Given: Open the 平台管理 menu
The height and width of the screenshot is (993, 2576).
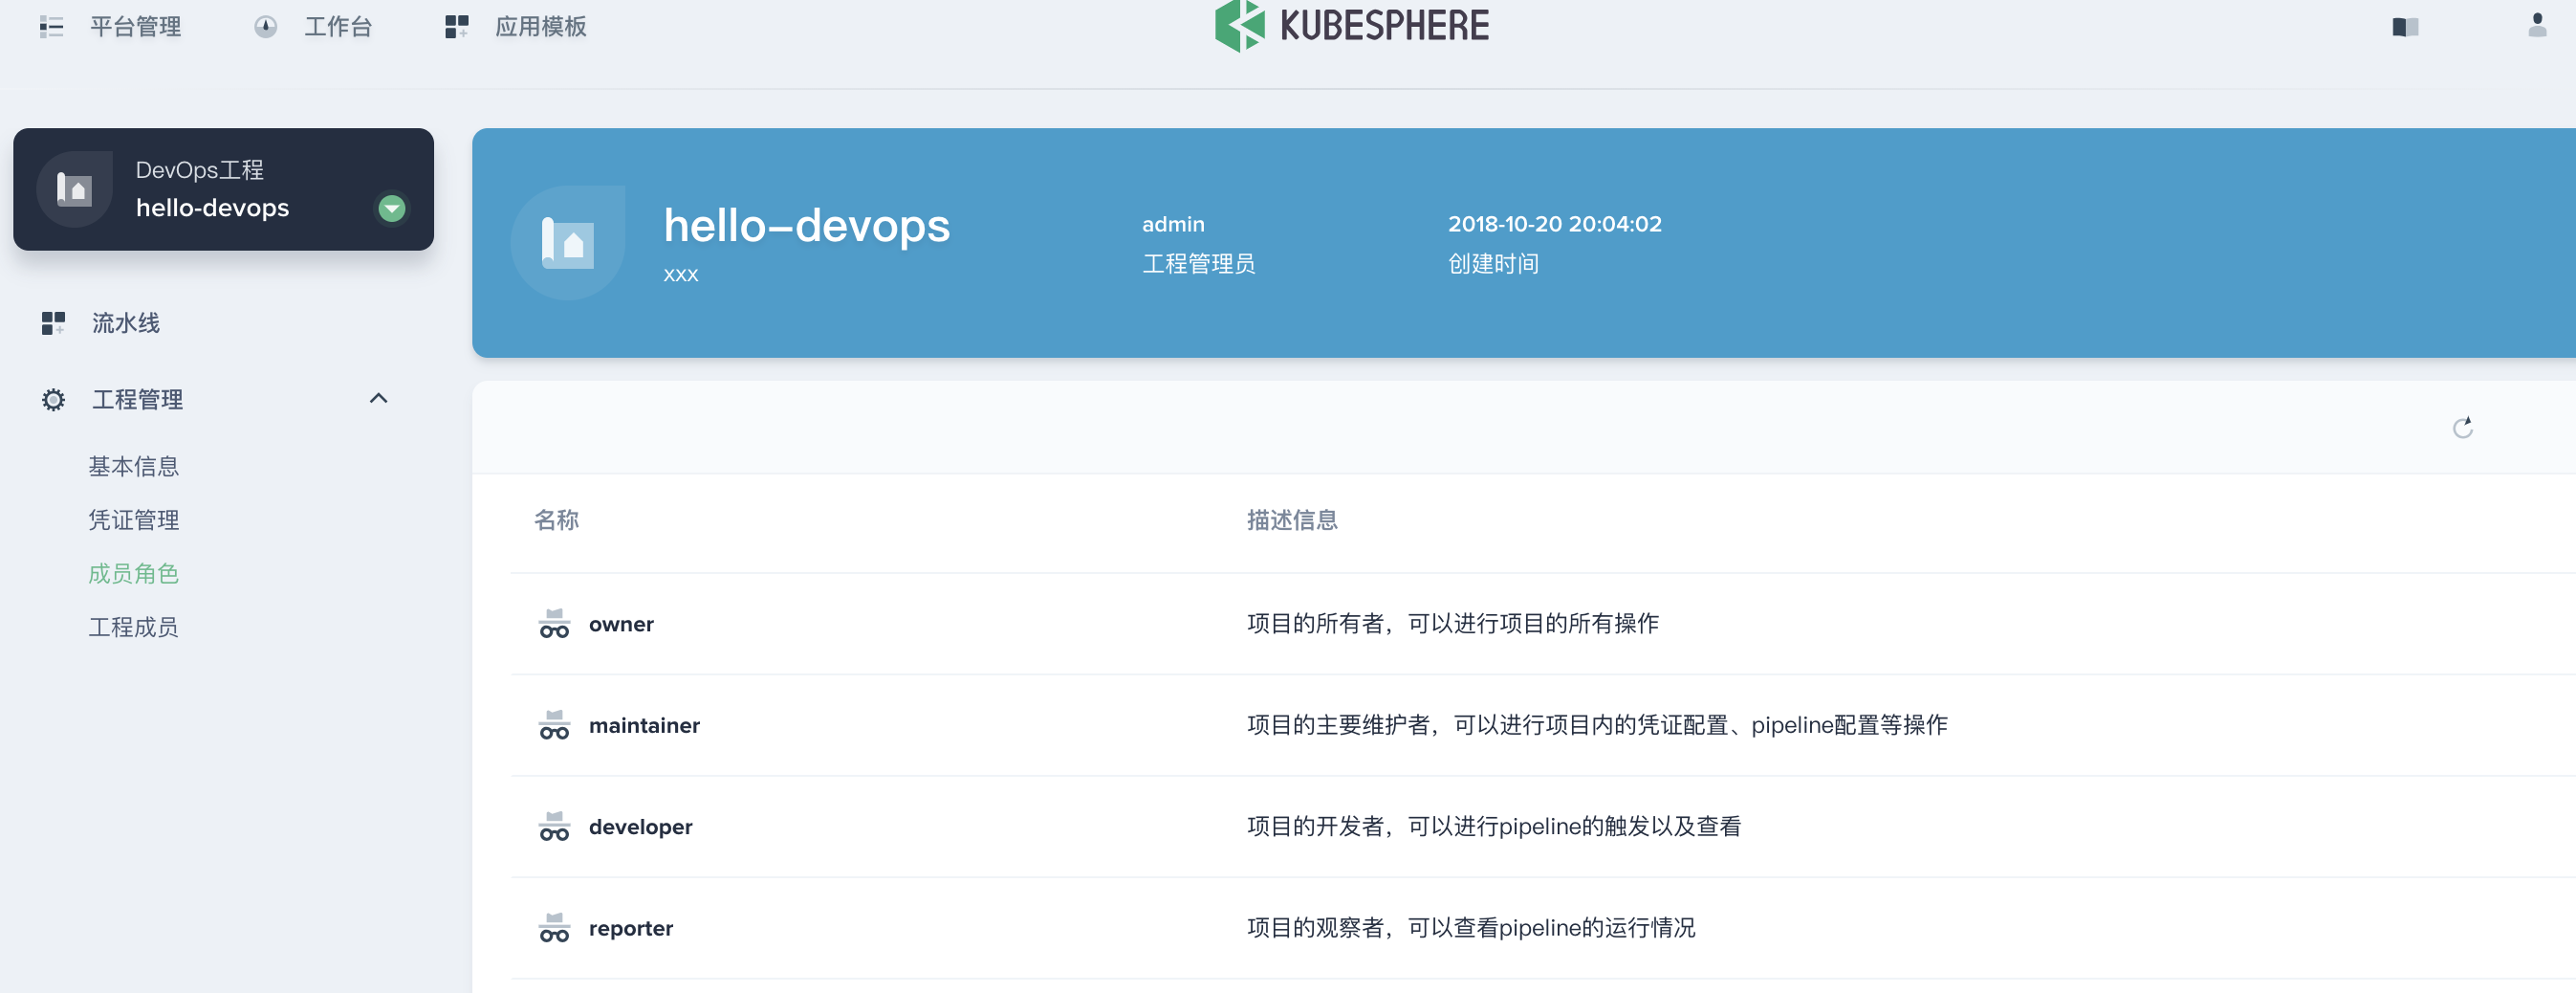Looking at the screenshot, I should click(135, 27).
